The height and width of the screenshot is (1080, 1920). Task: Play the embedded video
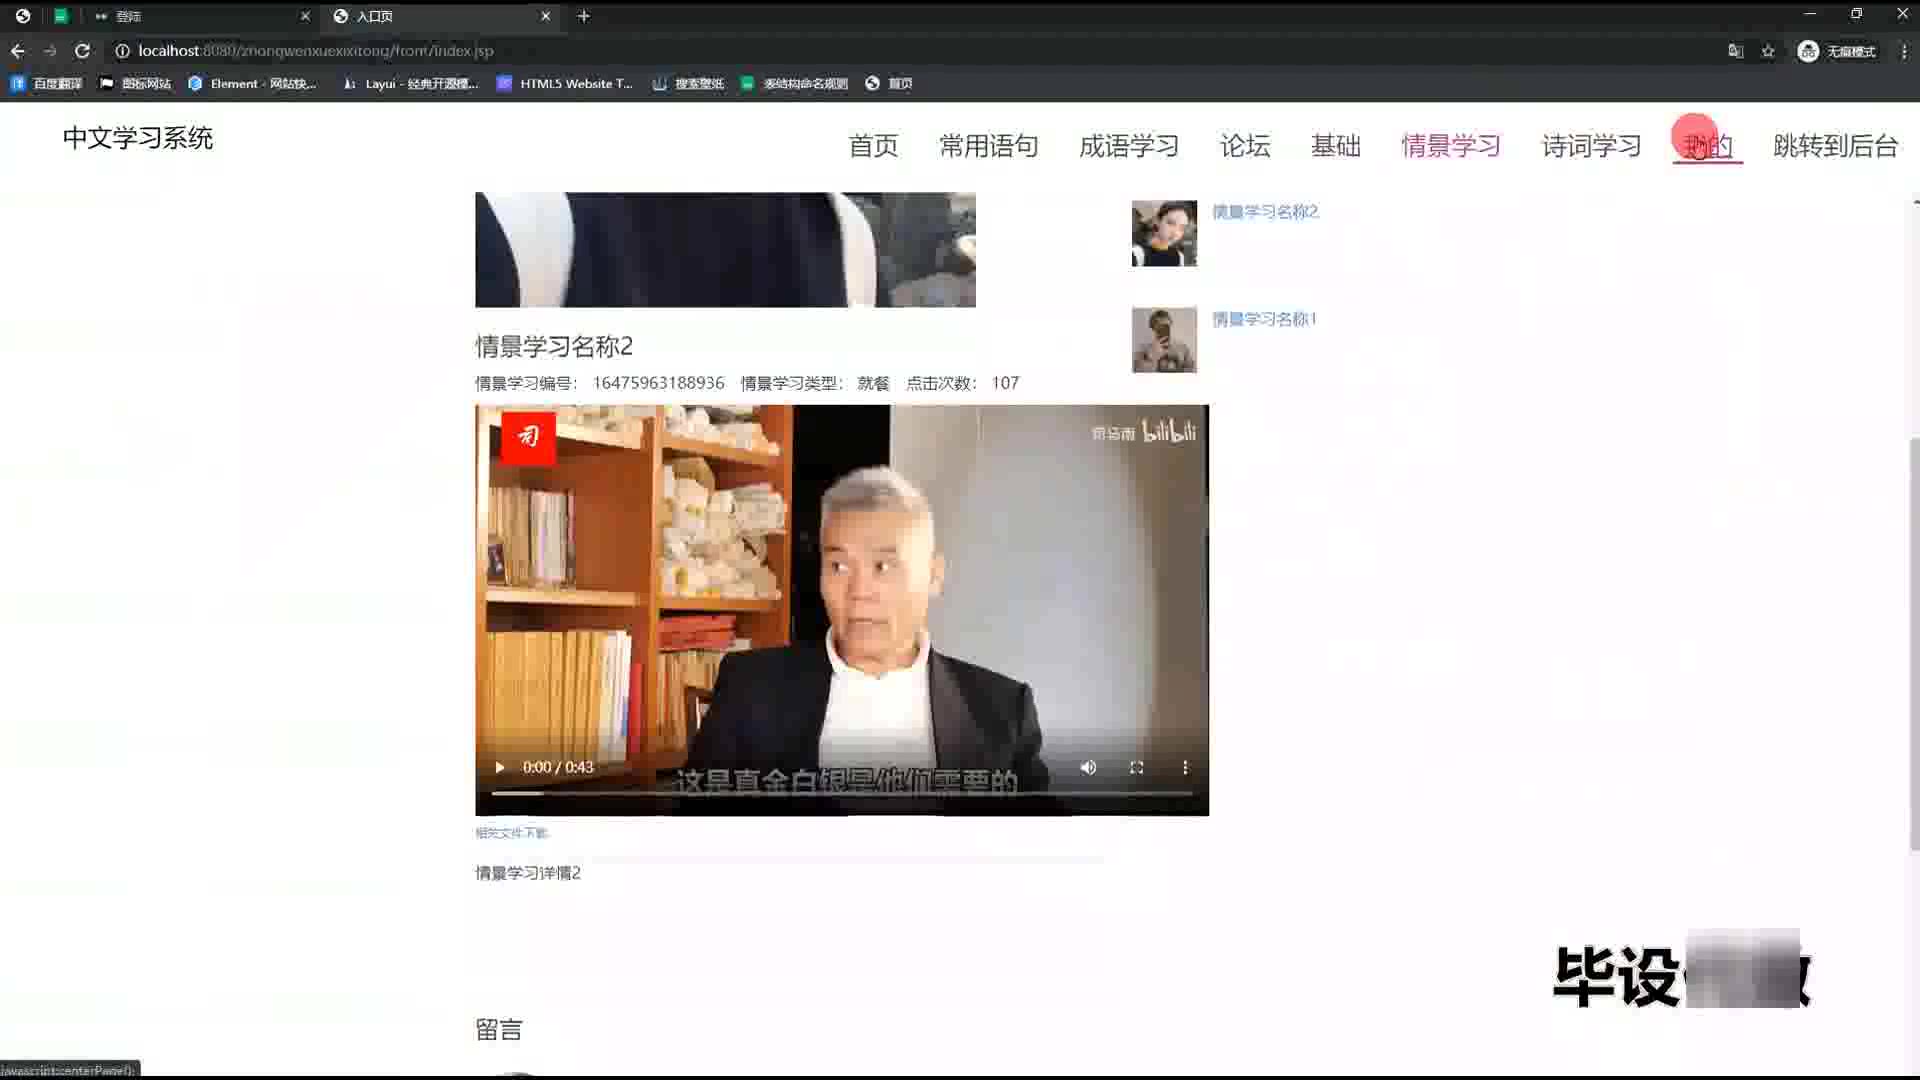click(x=499, y=767)
